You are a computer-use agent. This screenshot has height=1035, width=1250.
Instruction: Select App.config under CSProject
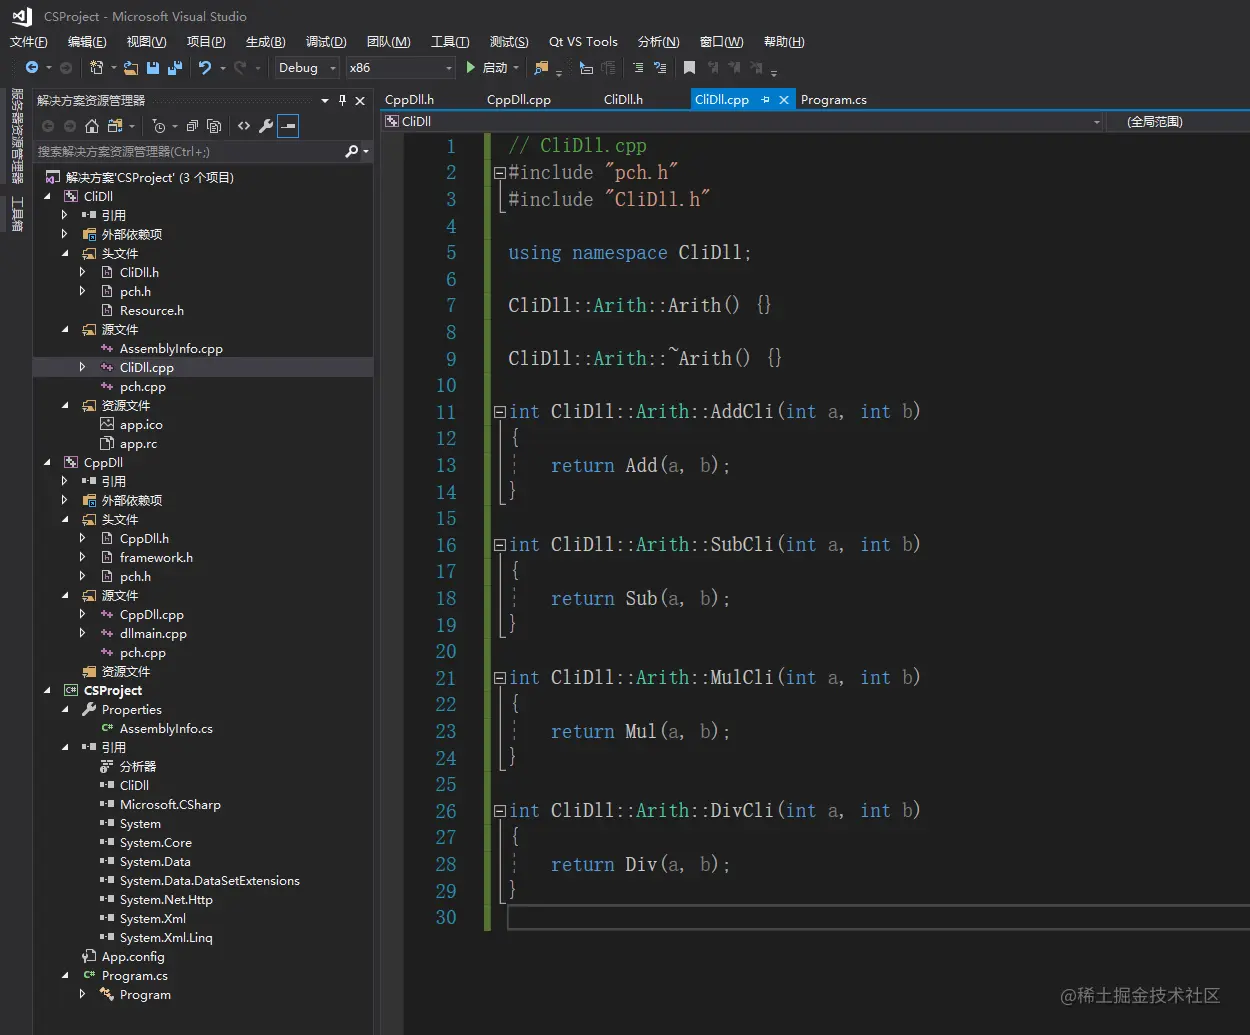[x=133, y=957]
